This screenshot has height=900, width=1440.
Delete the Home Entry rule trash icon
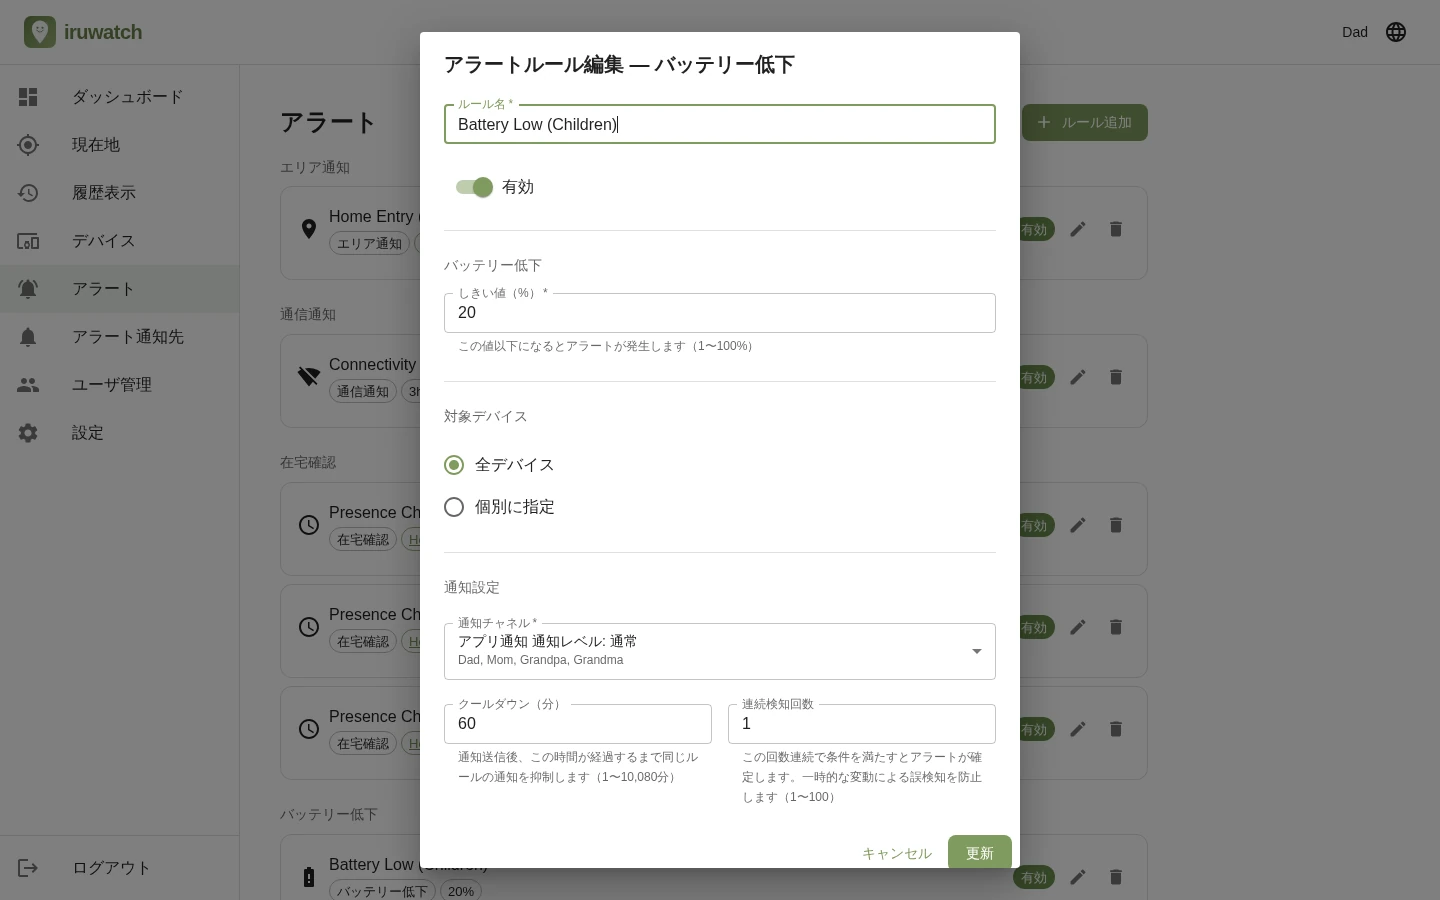(x=1116, y=229)
